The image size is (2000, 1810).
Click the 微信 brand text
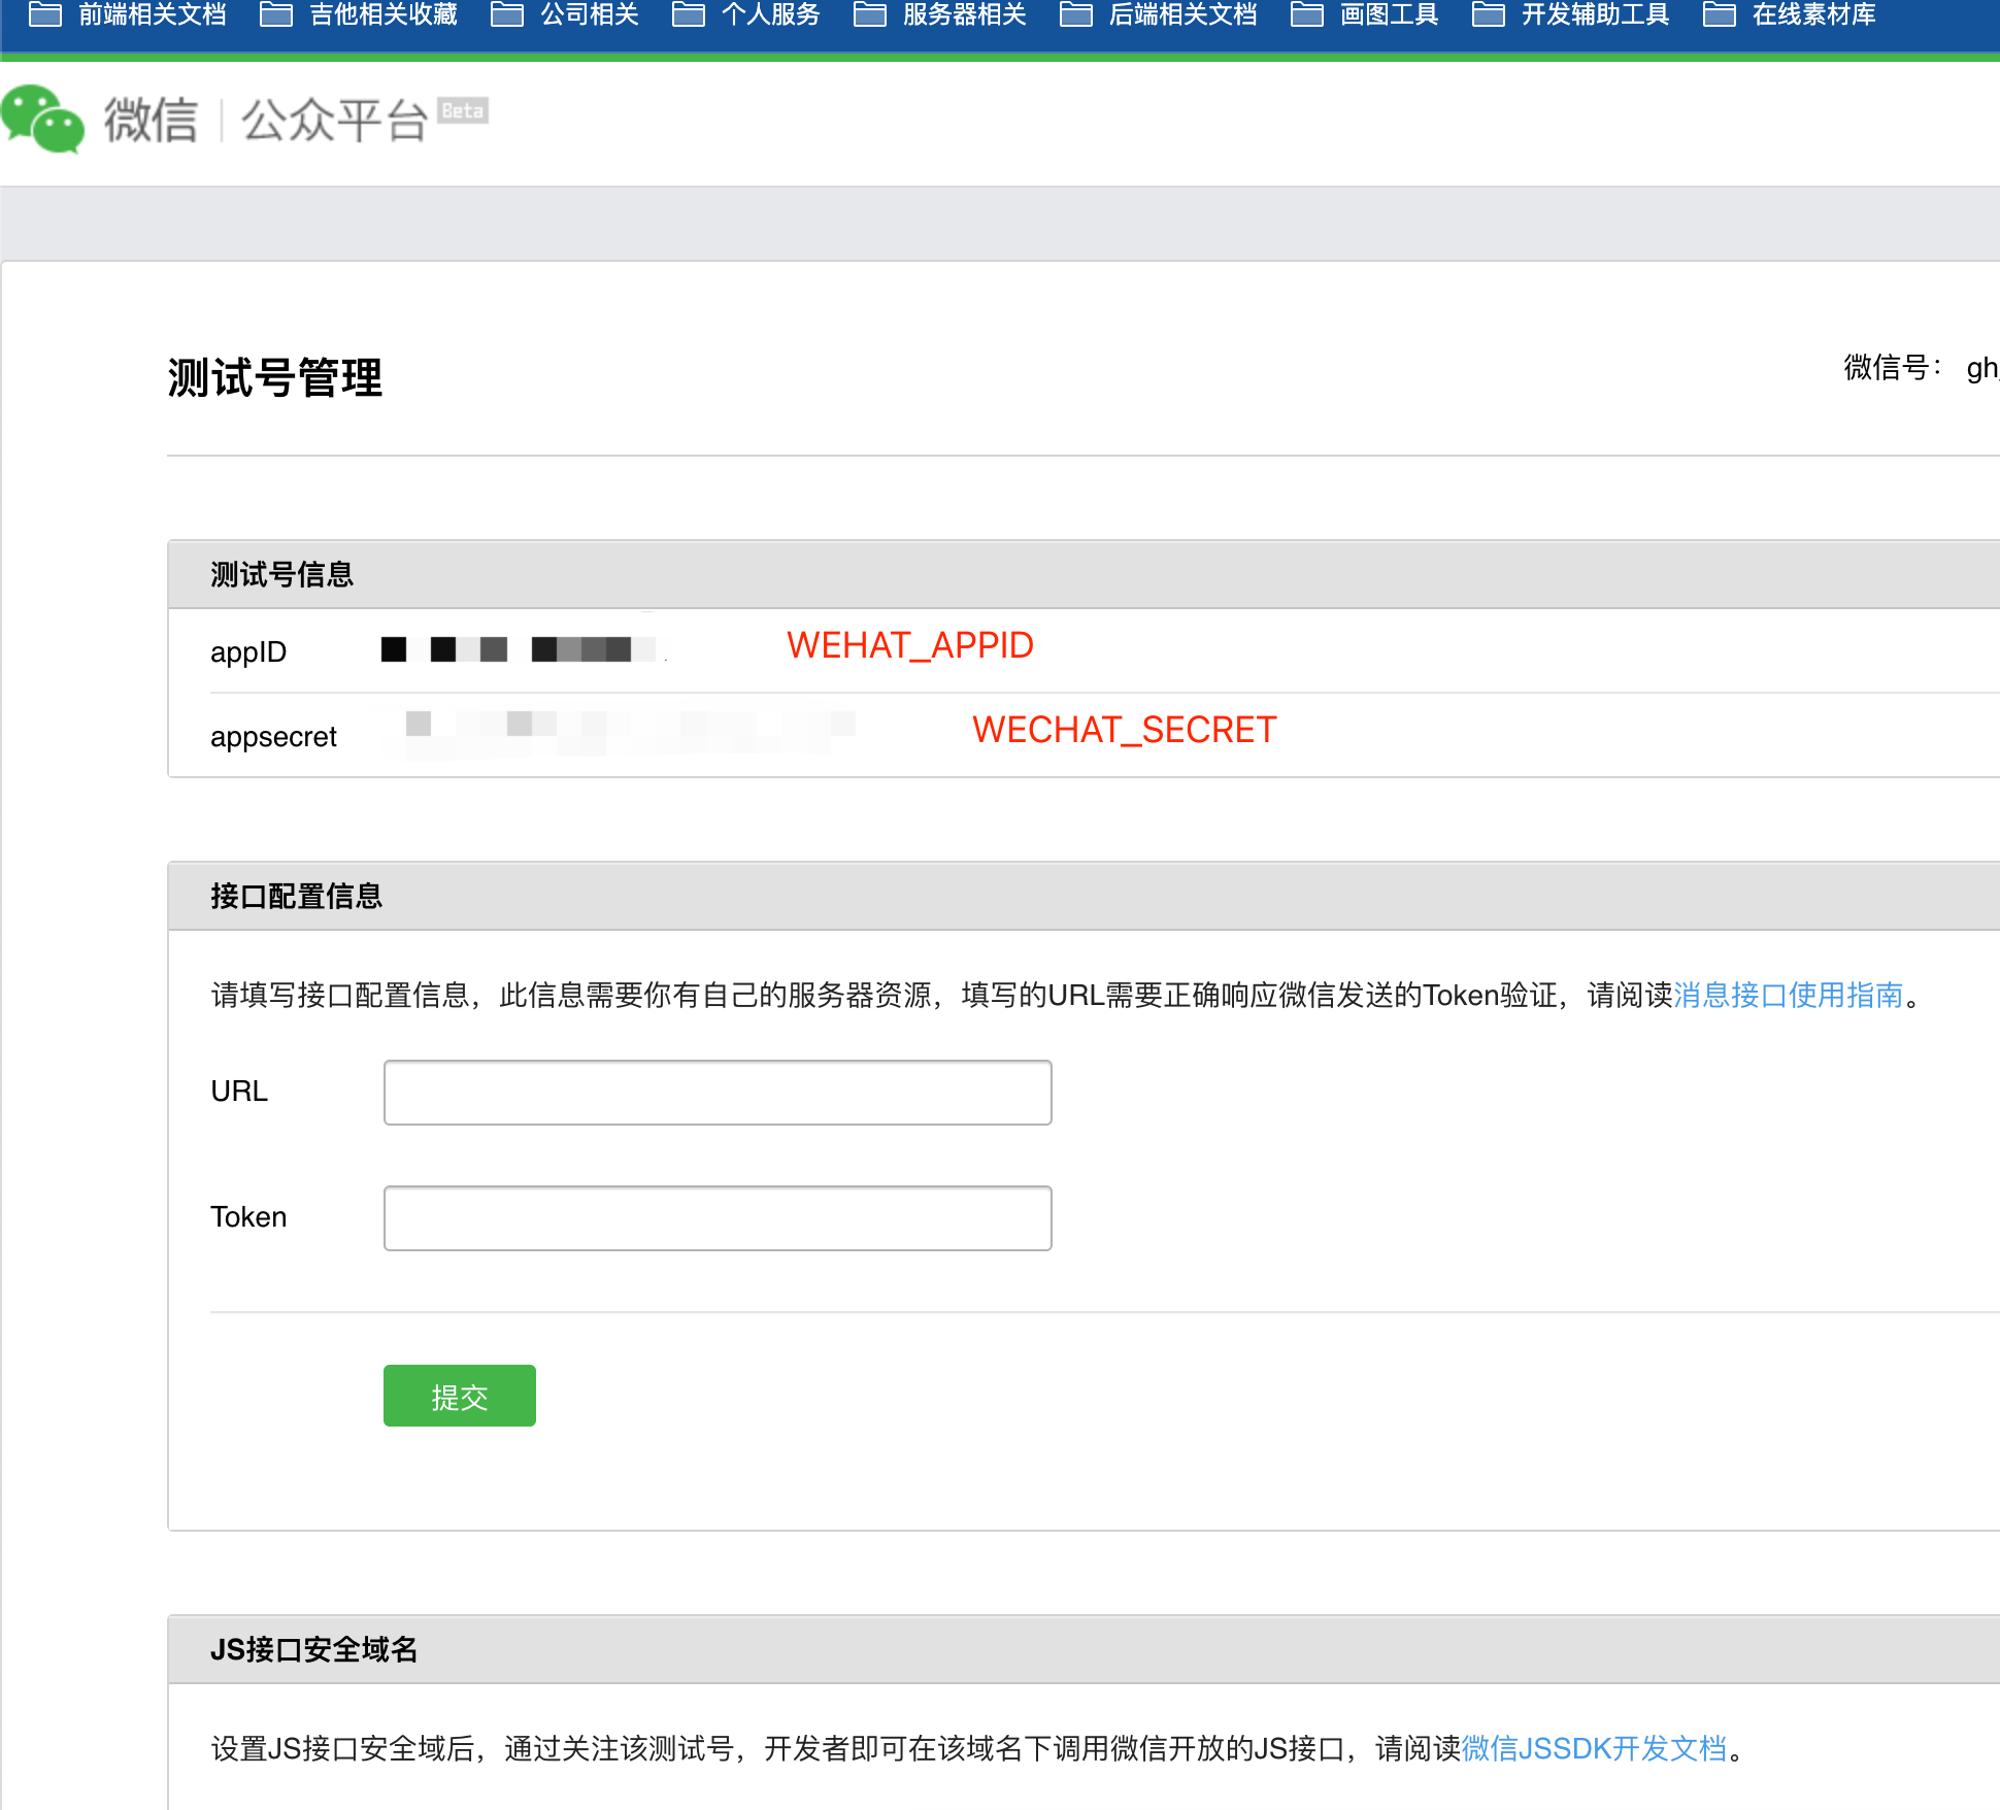[x=151, y=120]
